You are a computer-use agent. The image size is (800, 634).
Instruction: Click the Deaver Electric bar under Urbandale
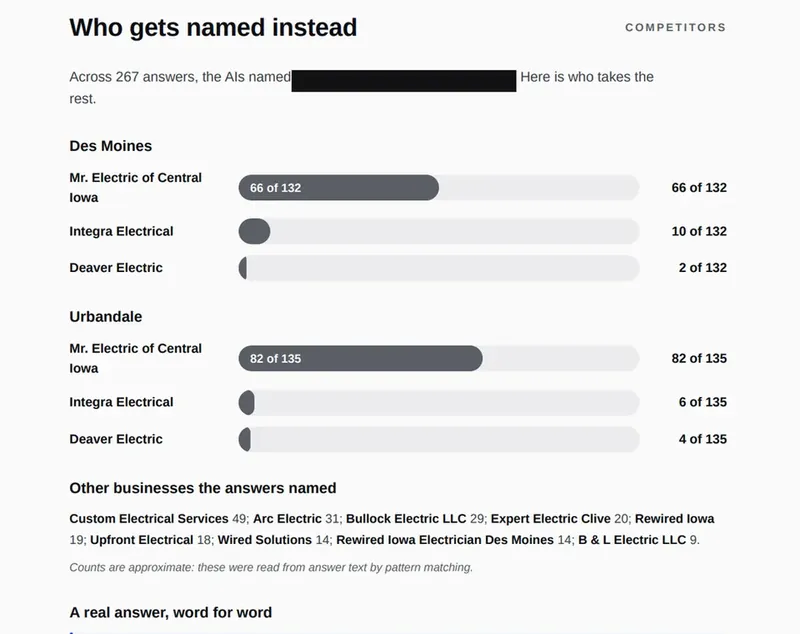pyautogui.click(x=439, y=439)
